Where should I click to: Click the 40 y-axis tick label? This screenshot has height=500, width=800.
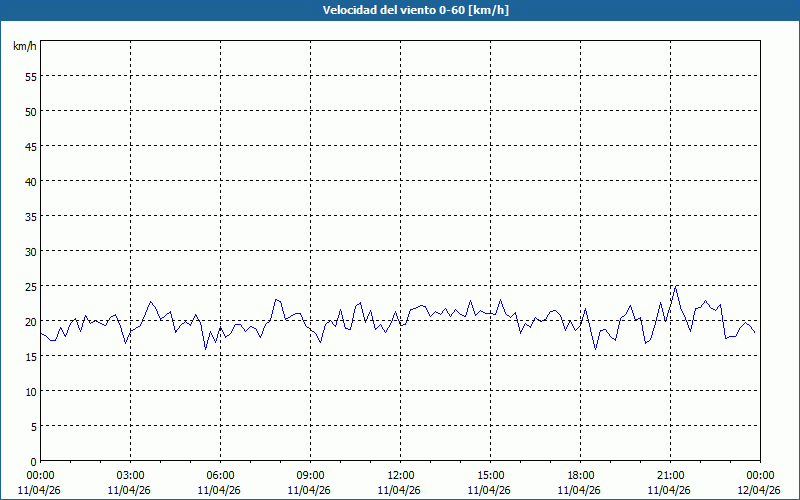pyautogui.click(x=30, y=181)
